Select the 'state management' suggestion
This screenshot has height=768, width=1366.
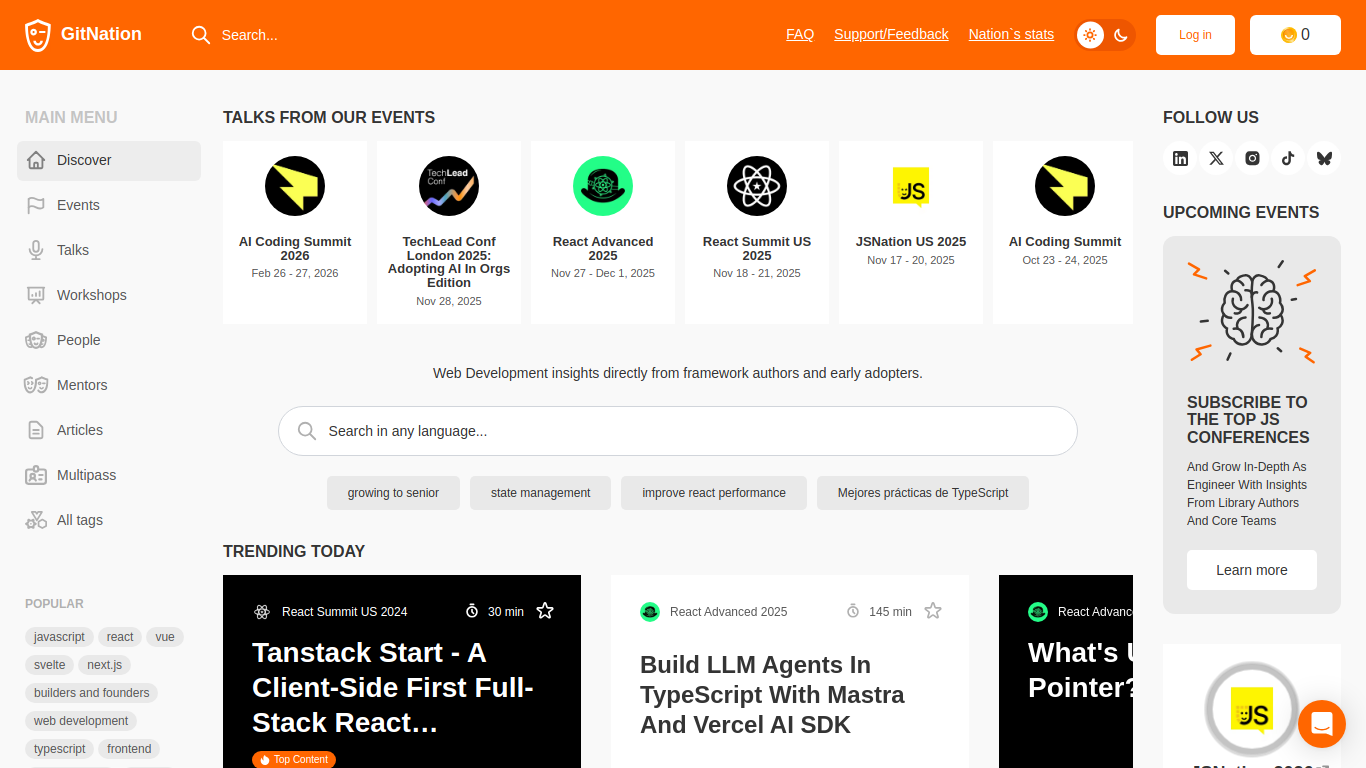(540, 493)
